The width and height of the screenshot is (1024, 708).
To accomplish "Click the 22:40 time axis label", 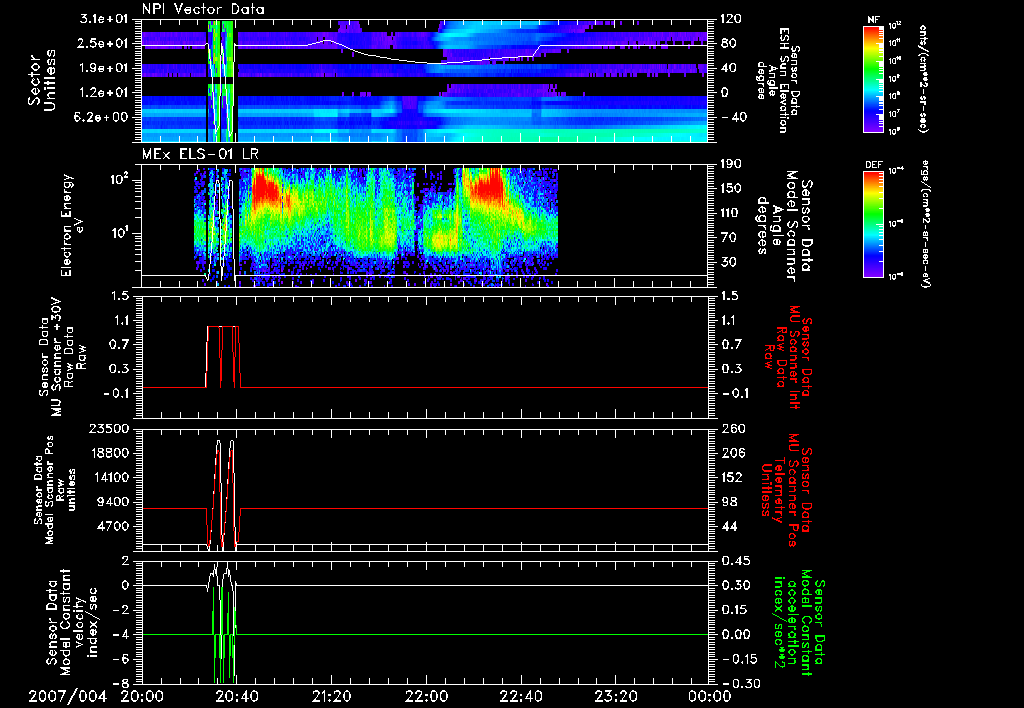I will pos(520,696).
